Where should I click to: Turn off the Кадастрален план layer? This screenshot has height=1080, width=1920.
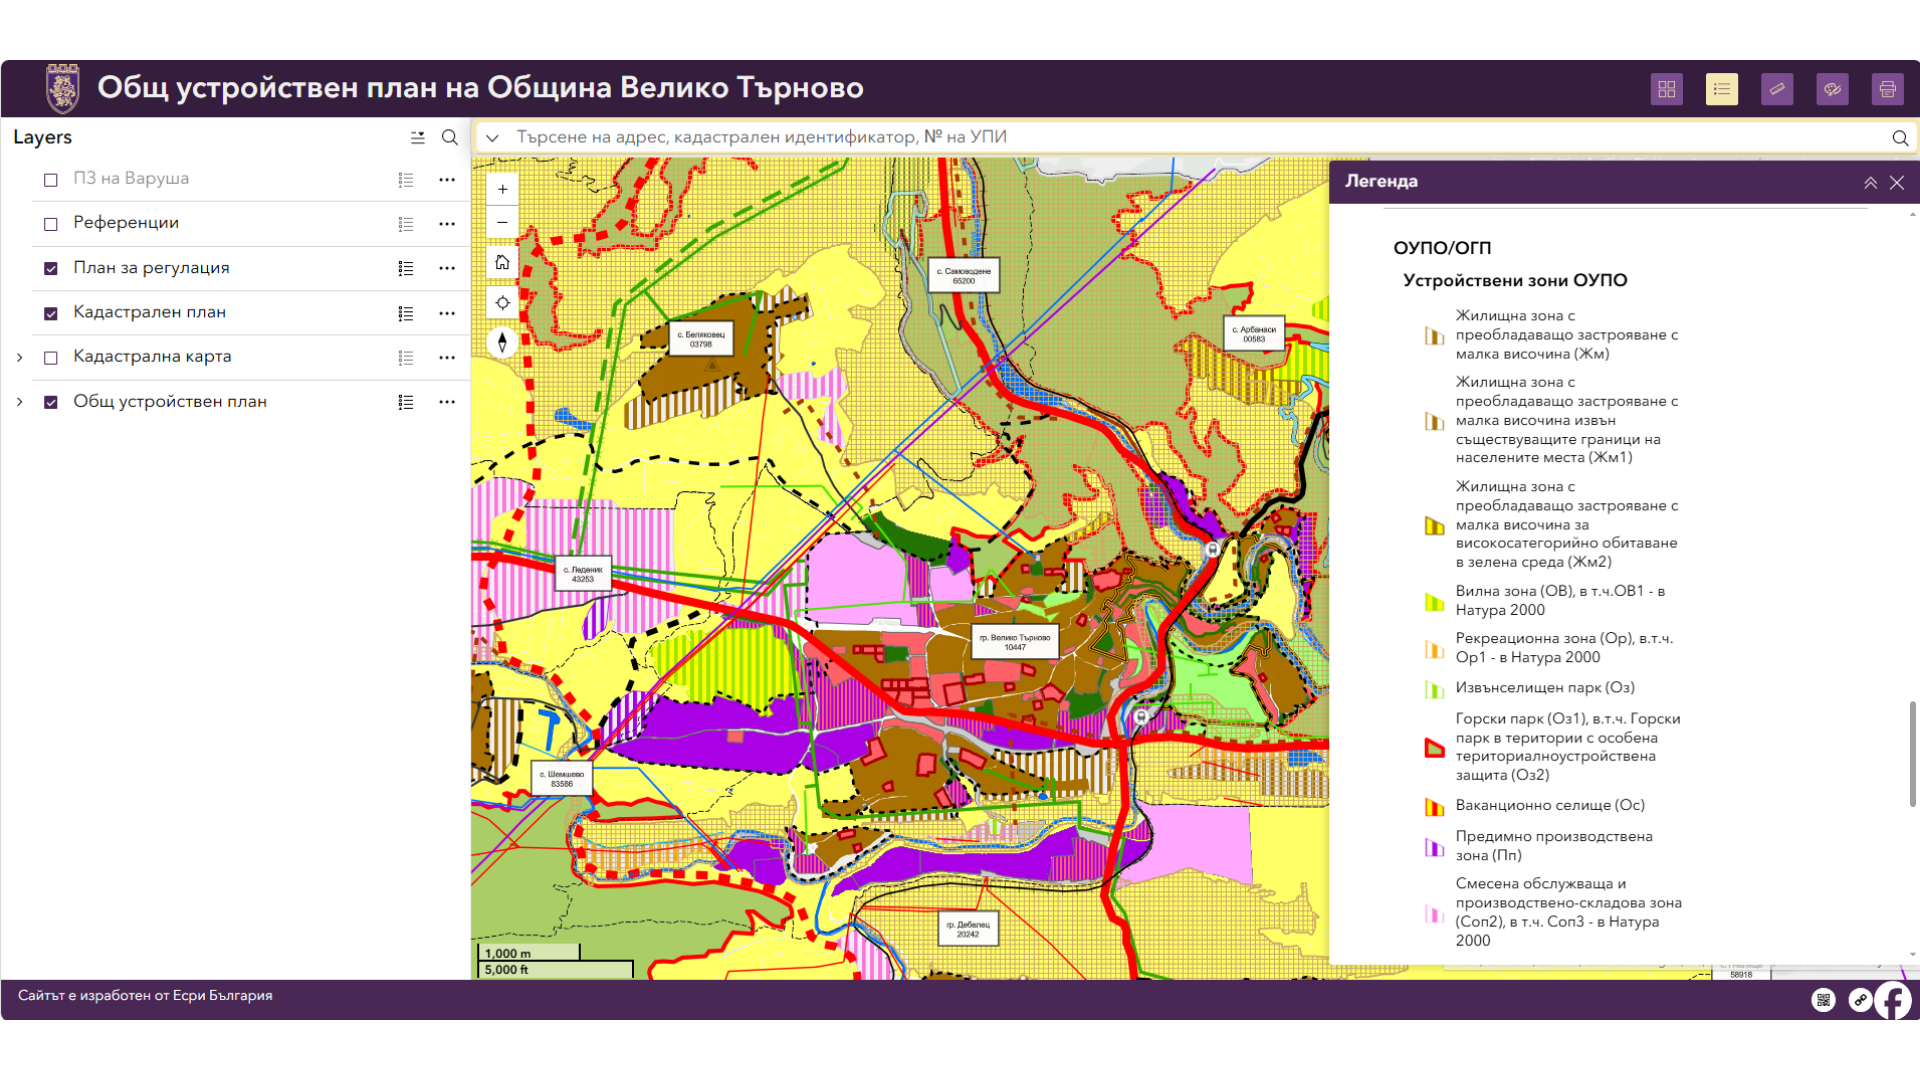click(51, 313)
